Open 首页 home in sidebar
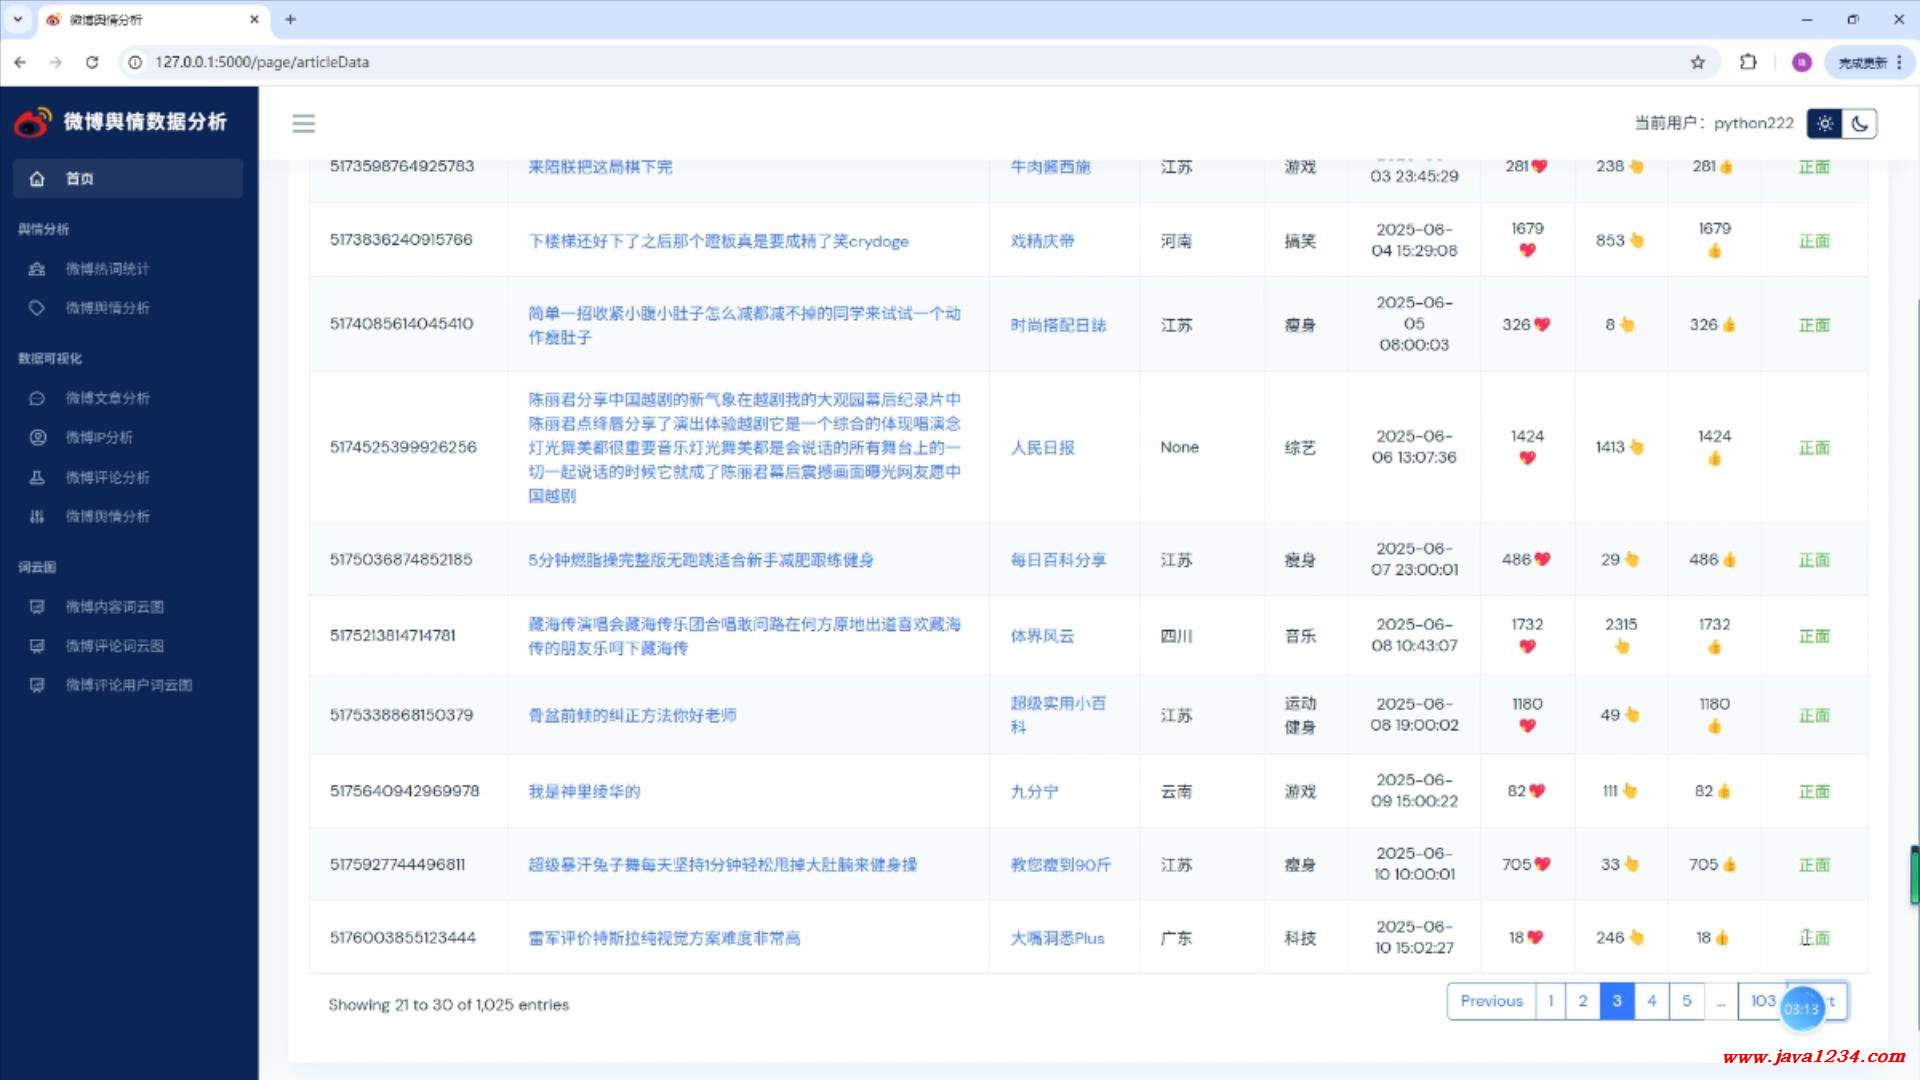Viewport: 1920px width, 1080px height. (80, 179)
